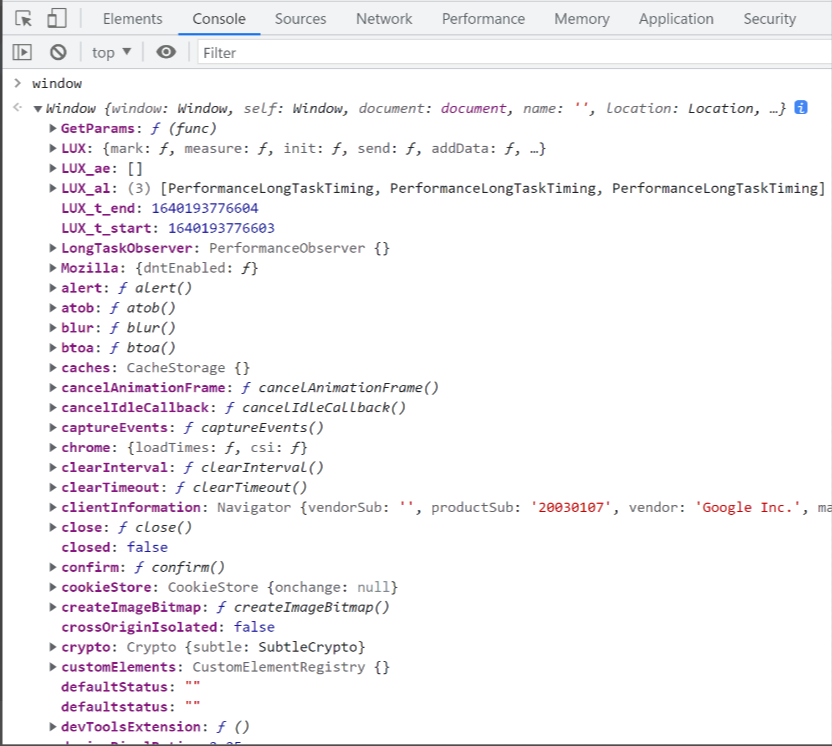Viewport: 832px width, 746px height.
Task: Go to the Sources tab
Action: (x=300, y=19)
